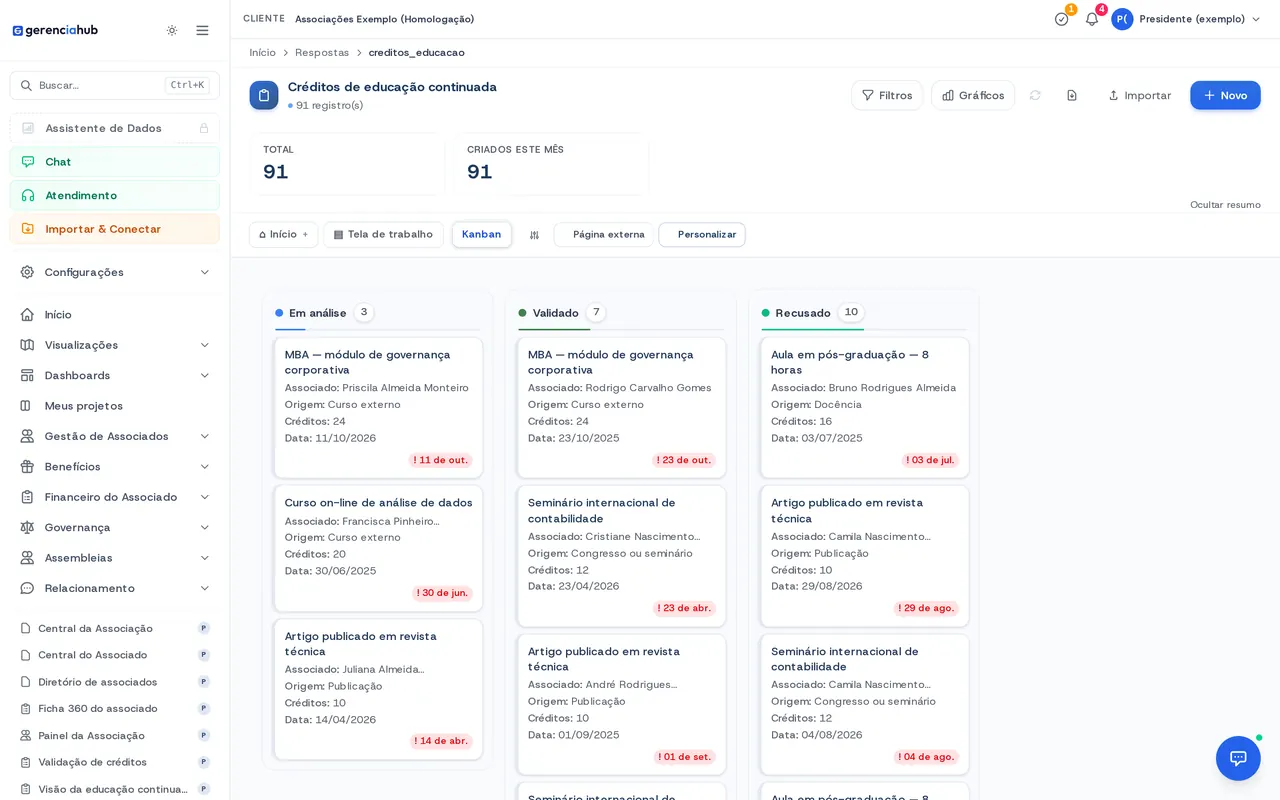Expand the Dashboards menu
1280x800 pixels.
click(x=115, y=375)
